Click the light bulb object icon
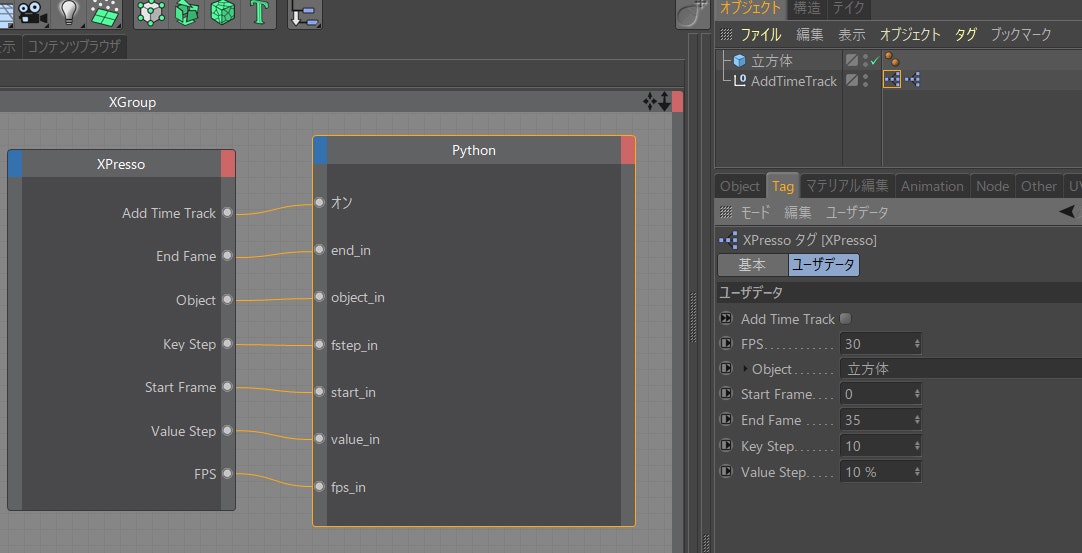 tap(68, 12)
